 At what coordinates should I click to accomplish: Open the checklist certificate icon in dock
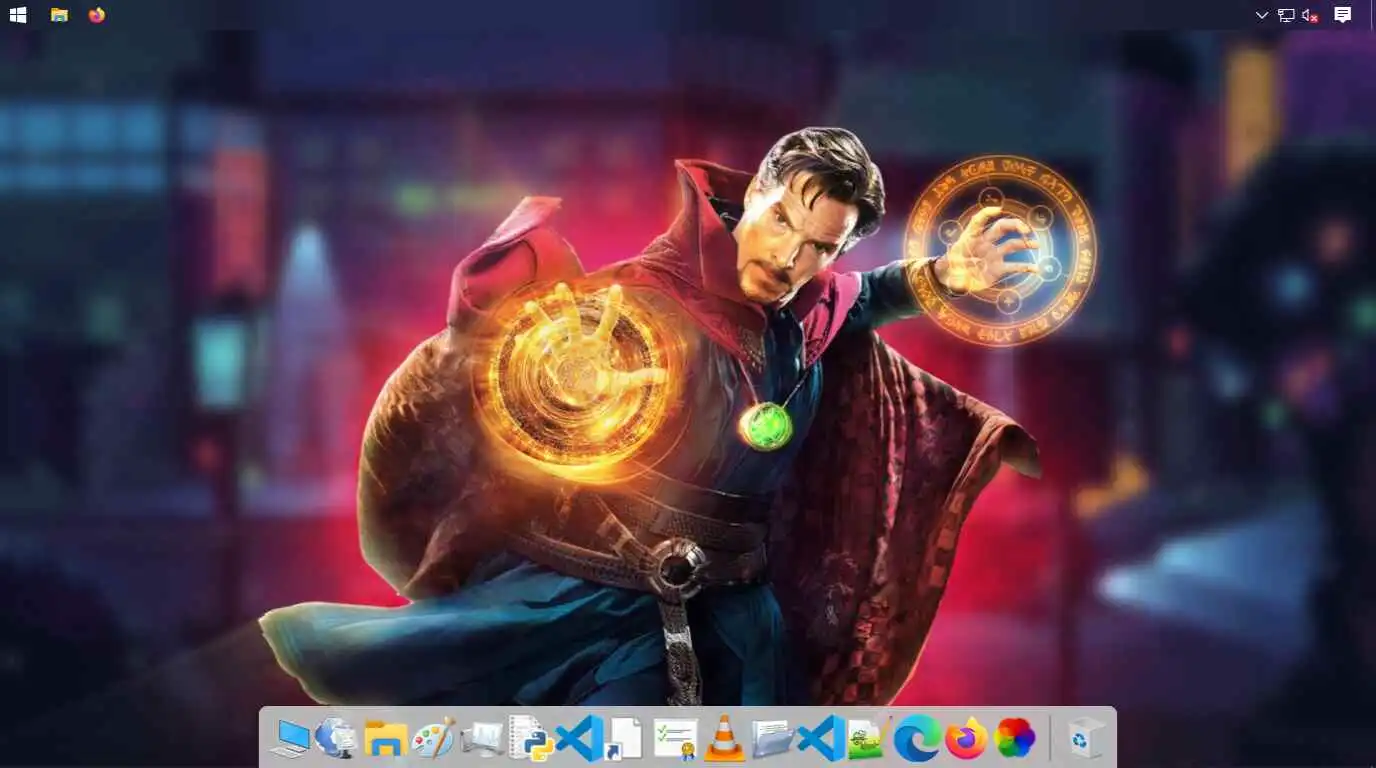(676, 739)
